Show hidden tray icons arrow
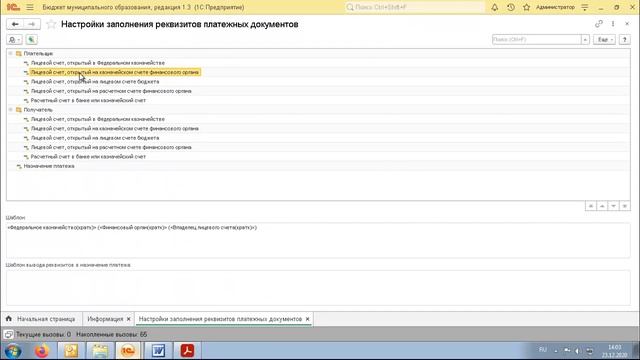Image resolution: width=640 pixels, height=360 pixels. (556, 351)
